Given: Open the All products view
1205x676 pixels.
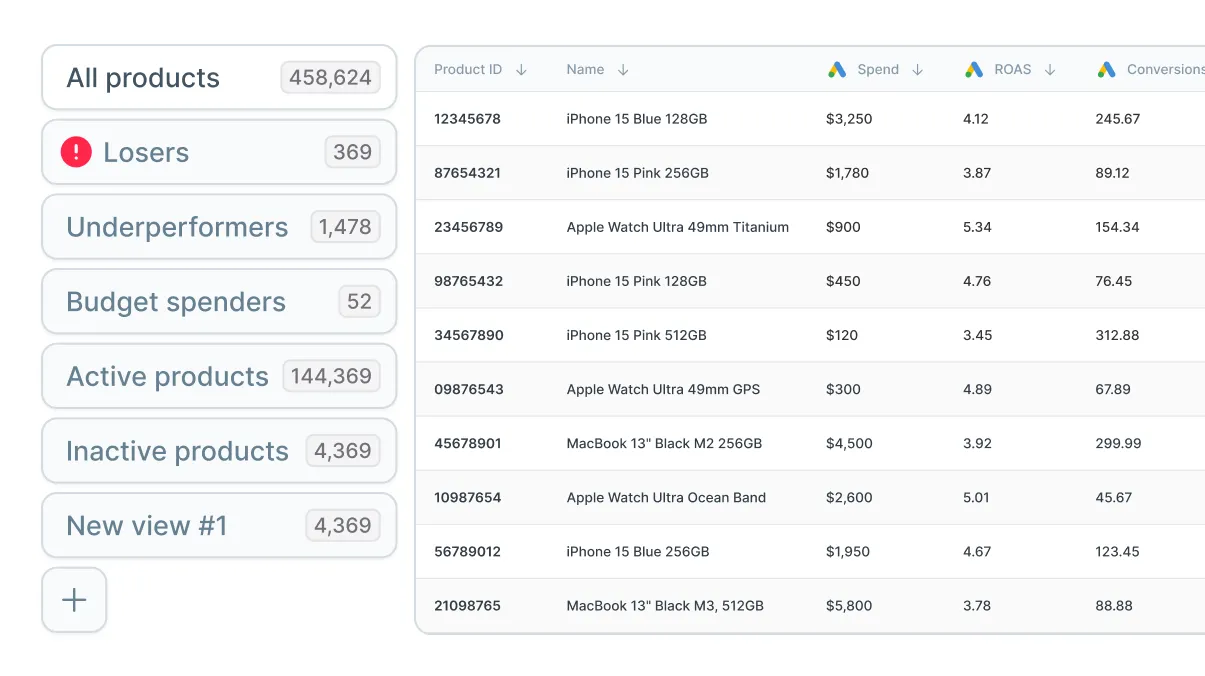Looking at the screenshot, I should pyautogui.click(x=219, y=78).
